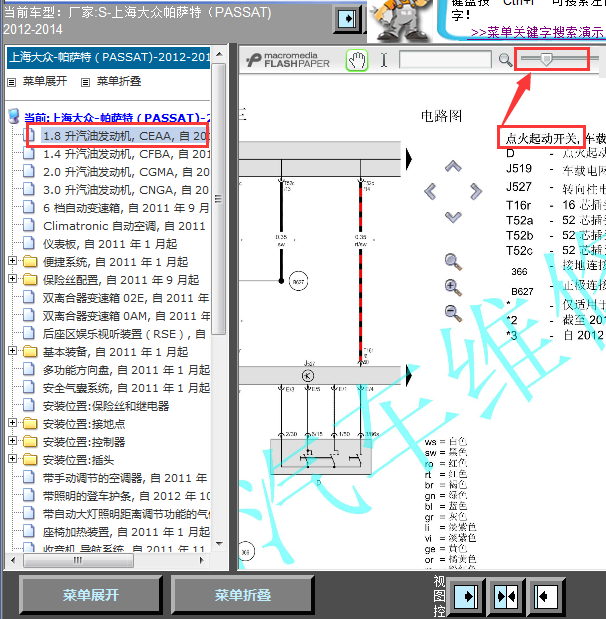Click bottom view control center split button
Viewport: 606px width, 619px height.
pos(506,596)
